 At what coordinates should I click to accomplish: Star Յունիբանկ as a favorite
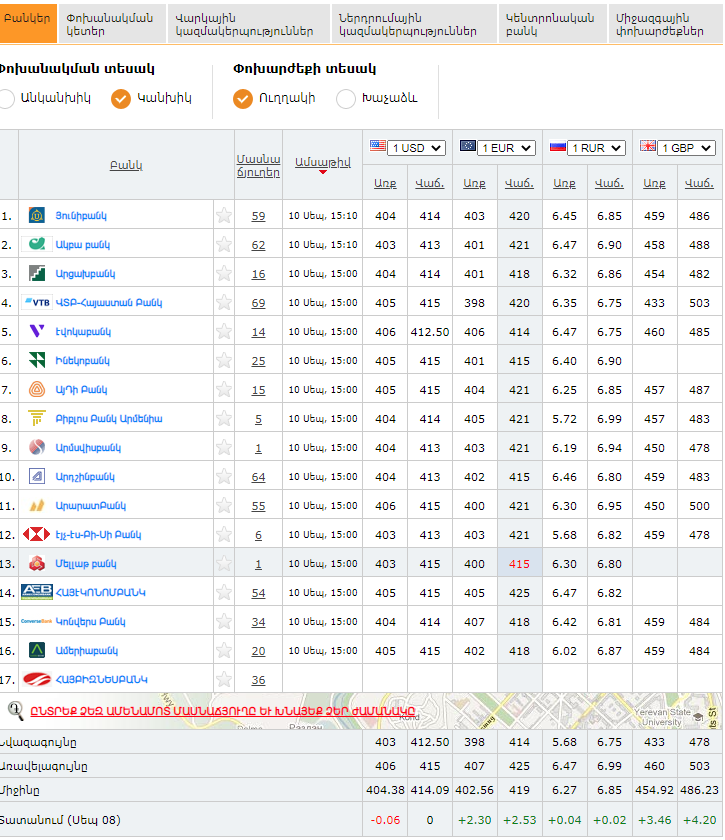click(224, 215)
